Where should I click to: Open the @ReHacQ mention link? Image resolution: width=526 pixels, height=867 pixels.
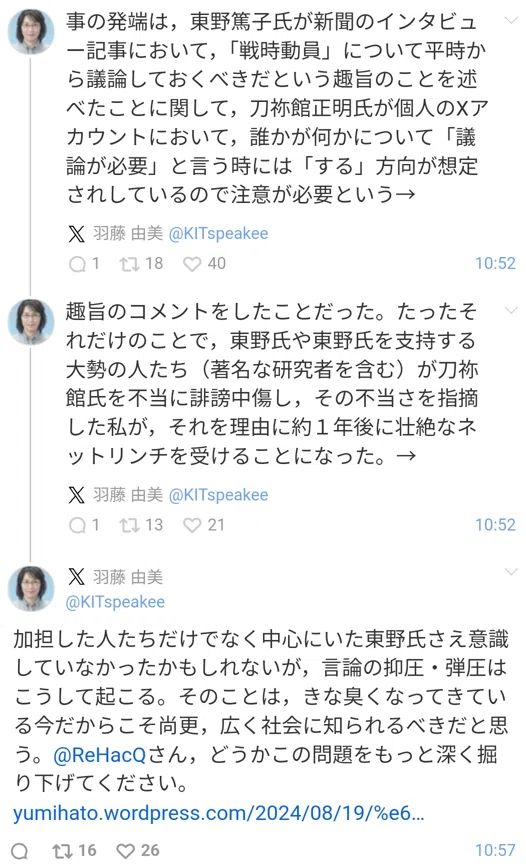click(x=100, y=755)
